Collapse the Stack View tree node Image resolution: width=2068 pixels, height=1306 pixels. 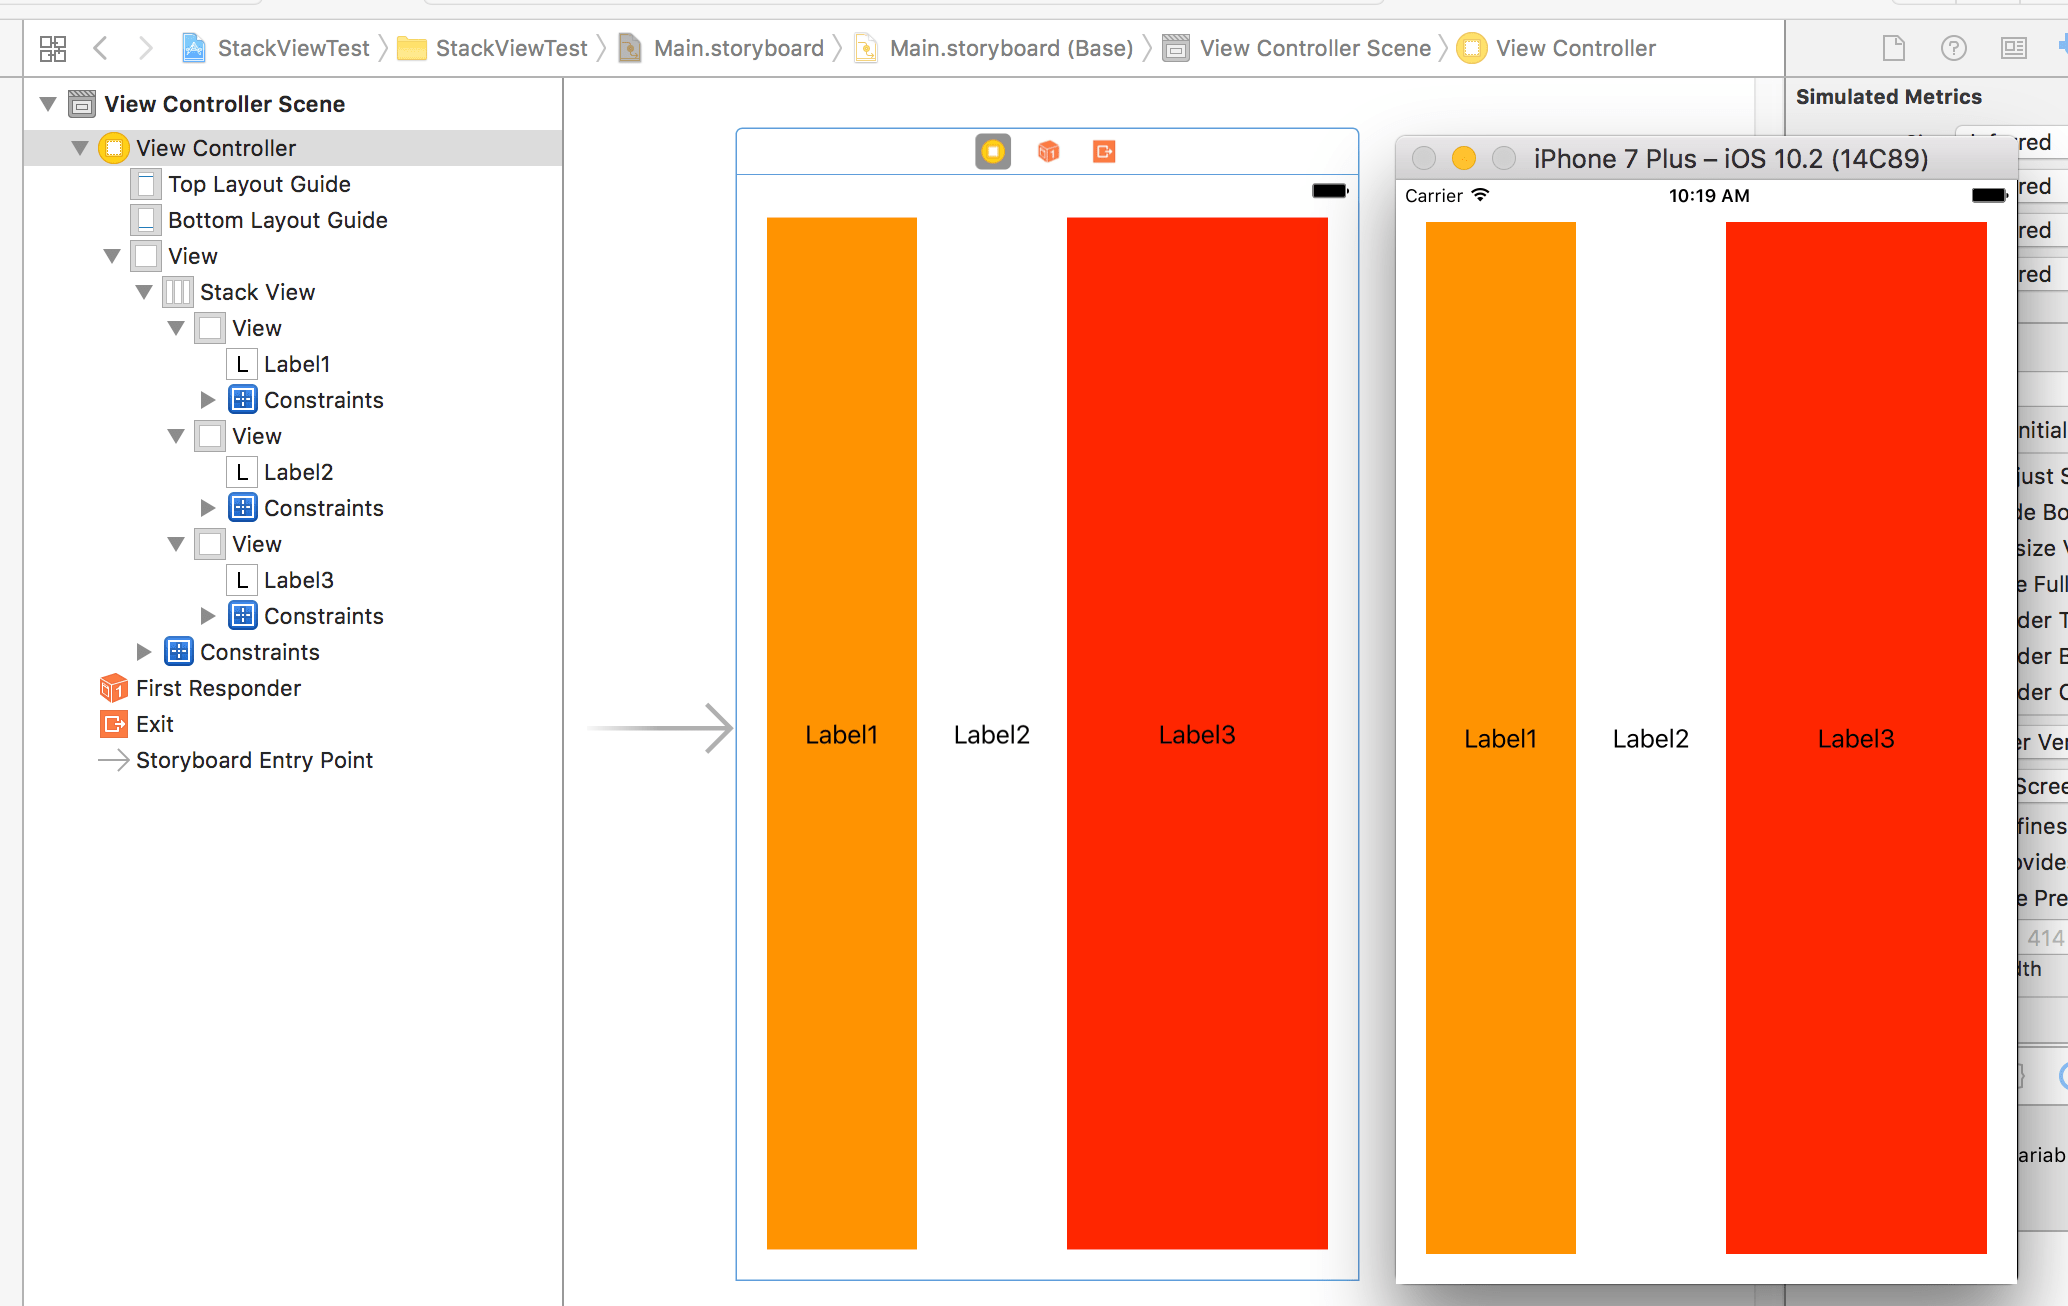(x=144, y=291)
